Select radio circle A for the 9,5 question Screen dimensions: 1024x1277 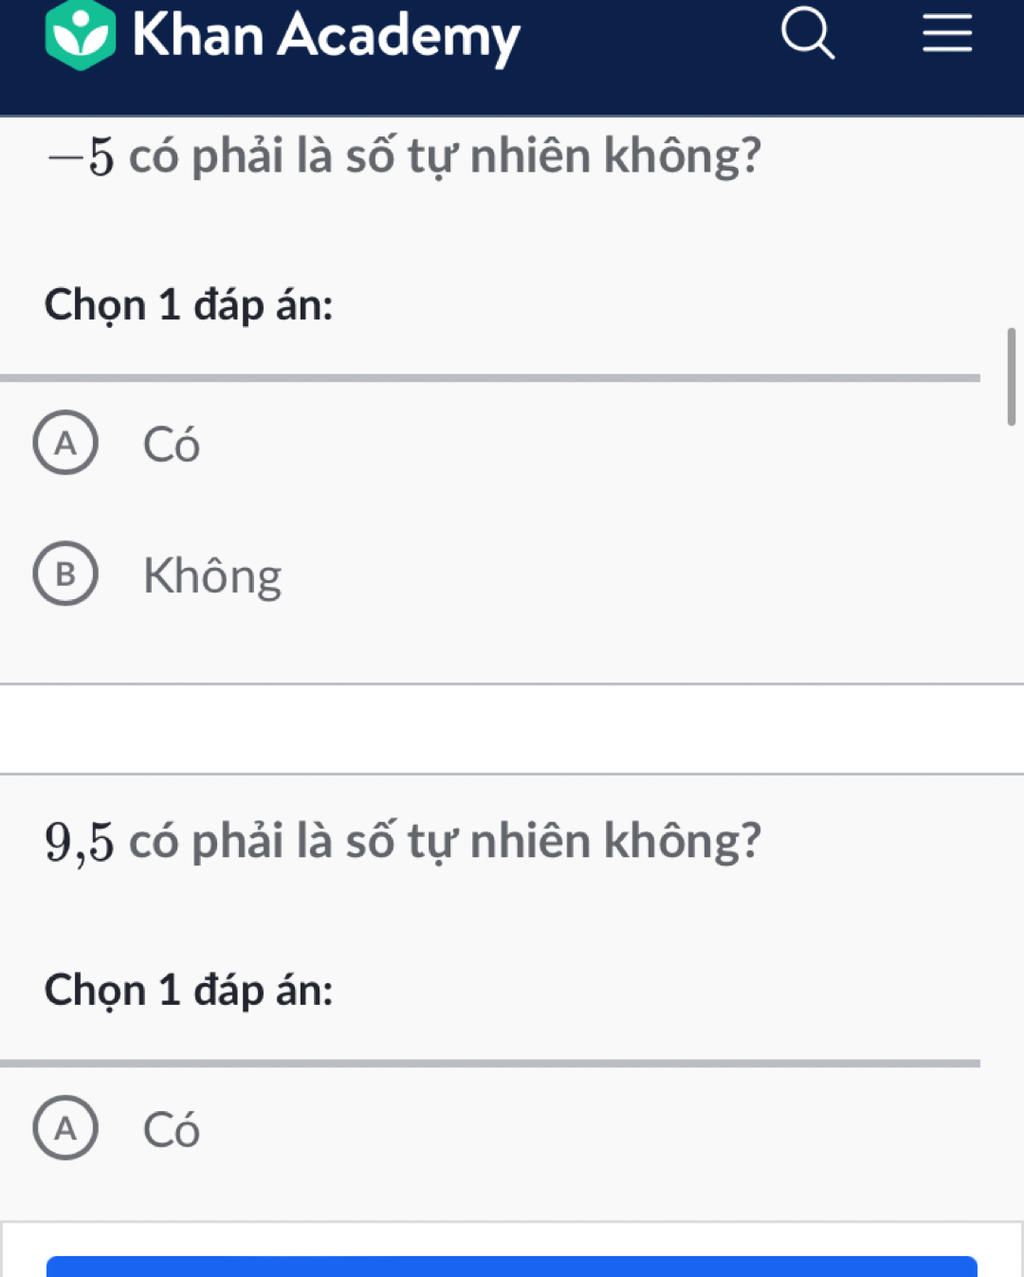(x=66, y=1128)
